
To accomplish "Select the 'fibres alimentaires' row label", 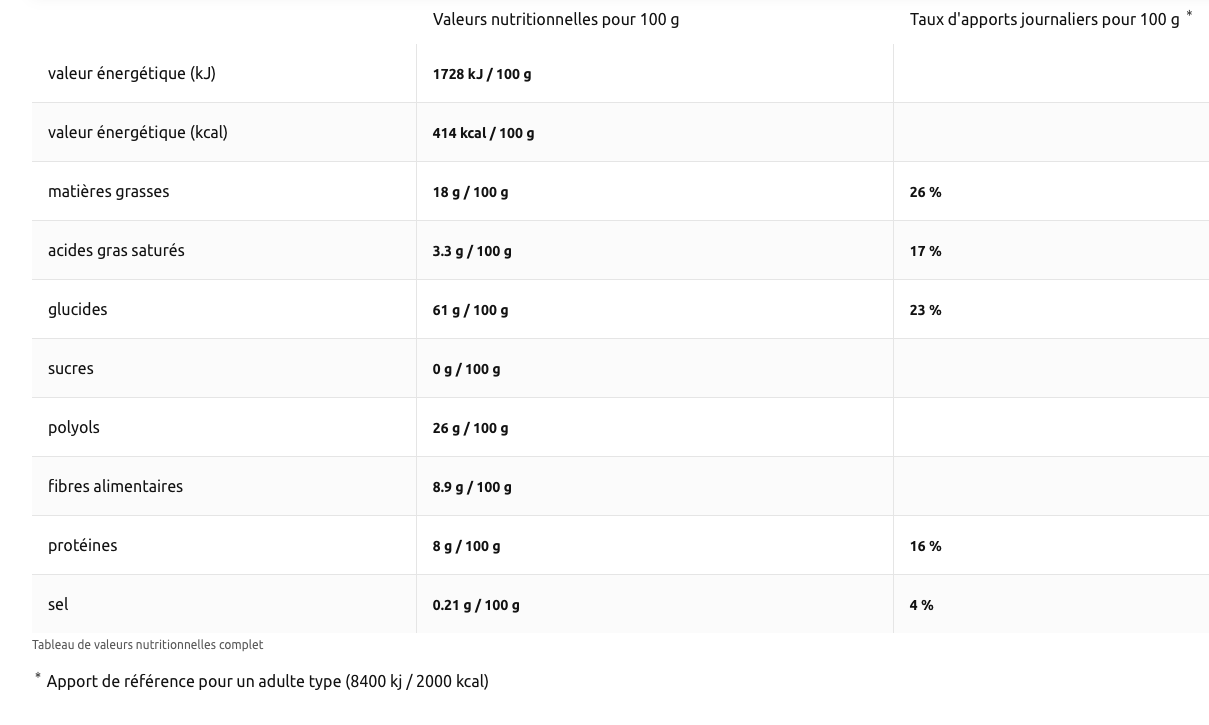I will [x=115, y=486].
